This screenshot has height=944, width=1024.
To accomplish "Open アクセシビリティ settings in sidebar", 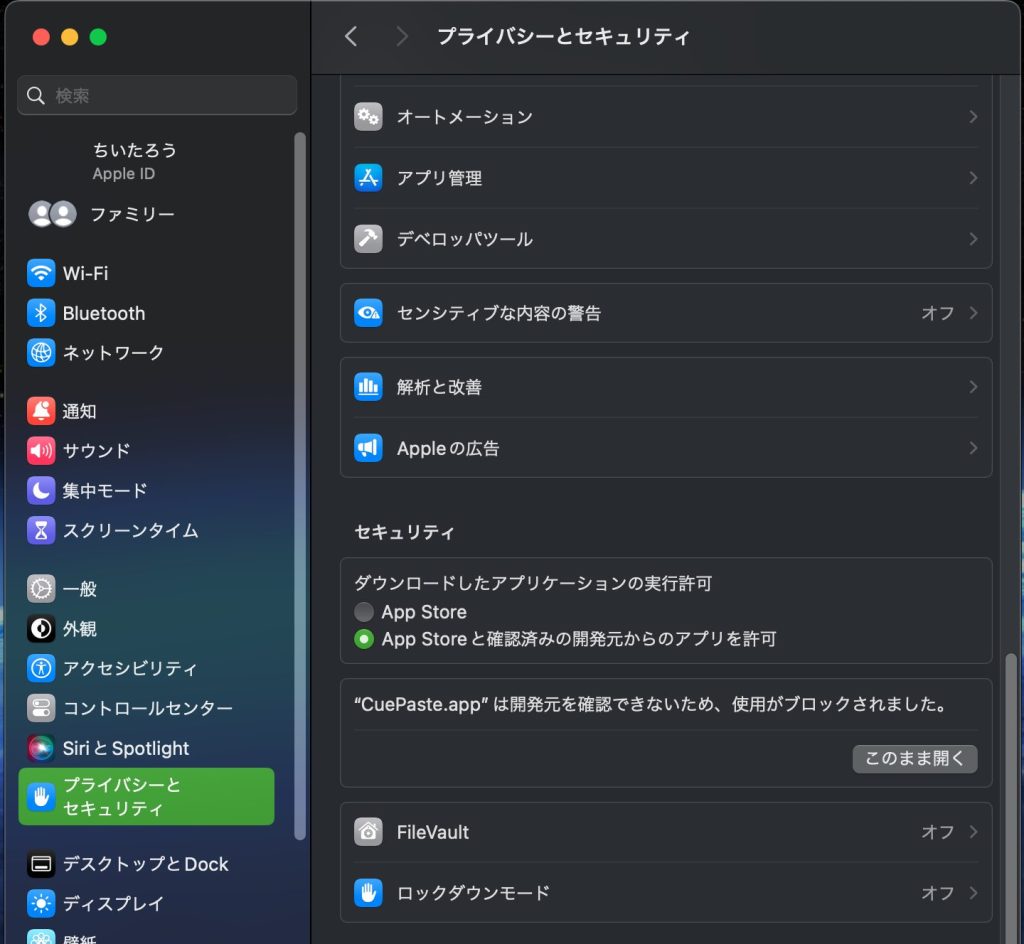I will pyautogui.click(x=146, y=668).
